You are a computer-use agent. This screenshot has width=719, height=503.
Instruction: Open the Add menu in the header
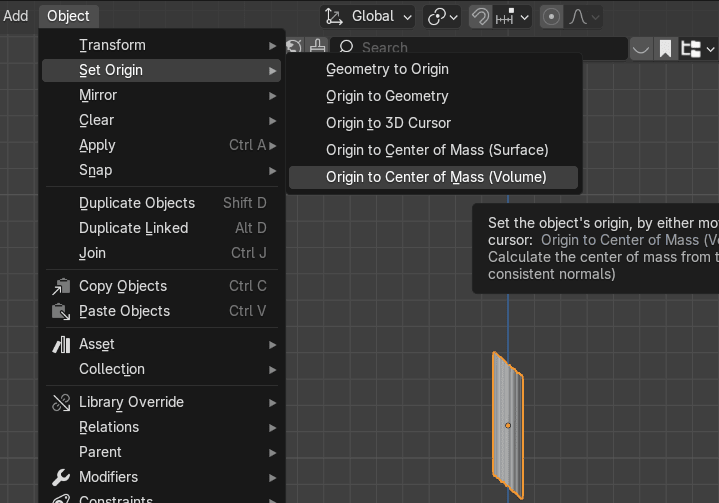coord(16,16)
